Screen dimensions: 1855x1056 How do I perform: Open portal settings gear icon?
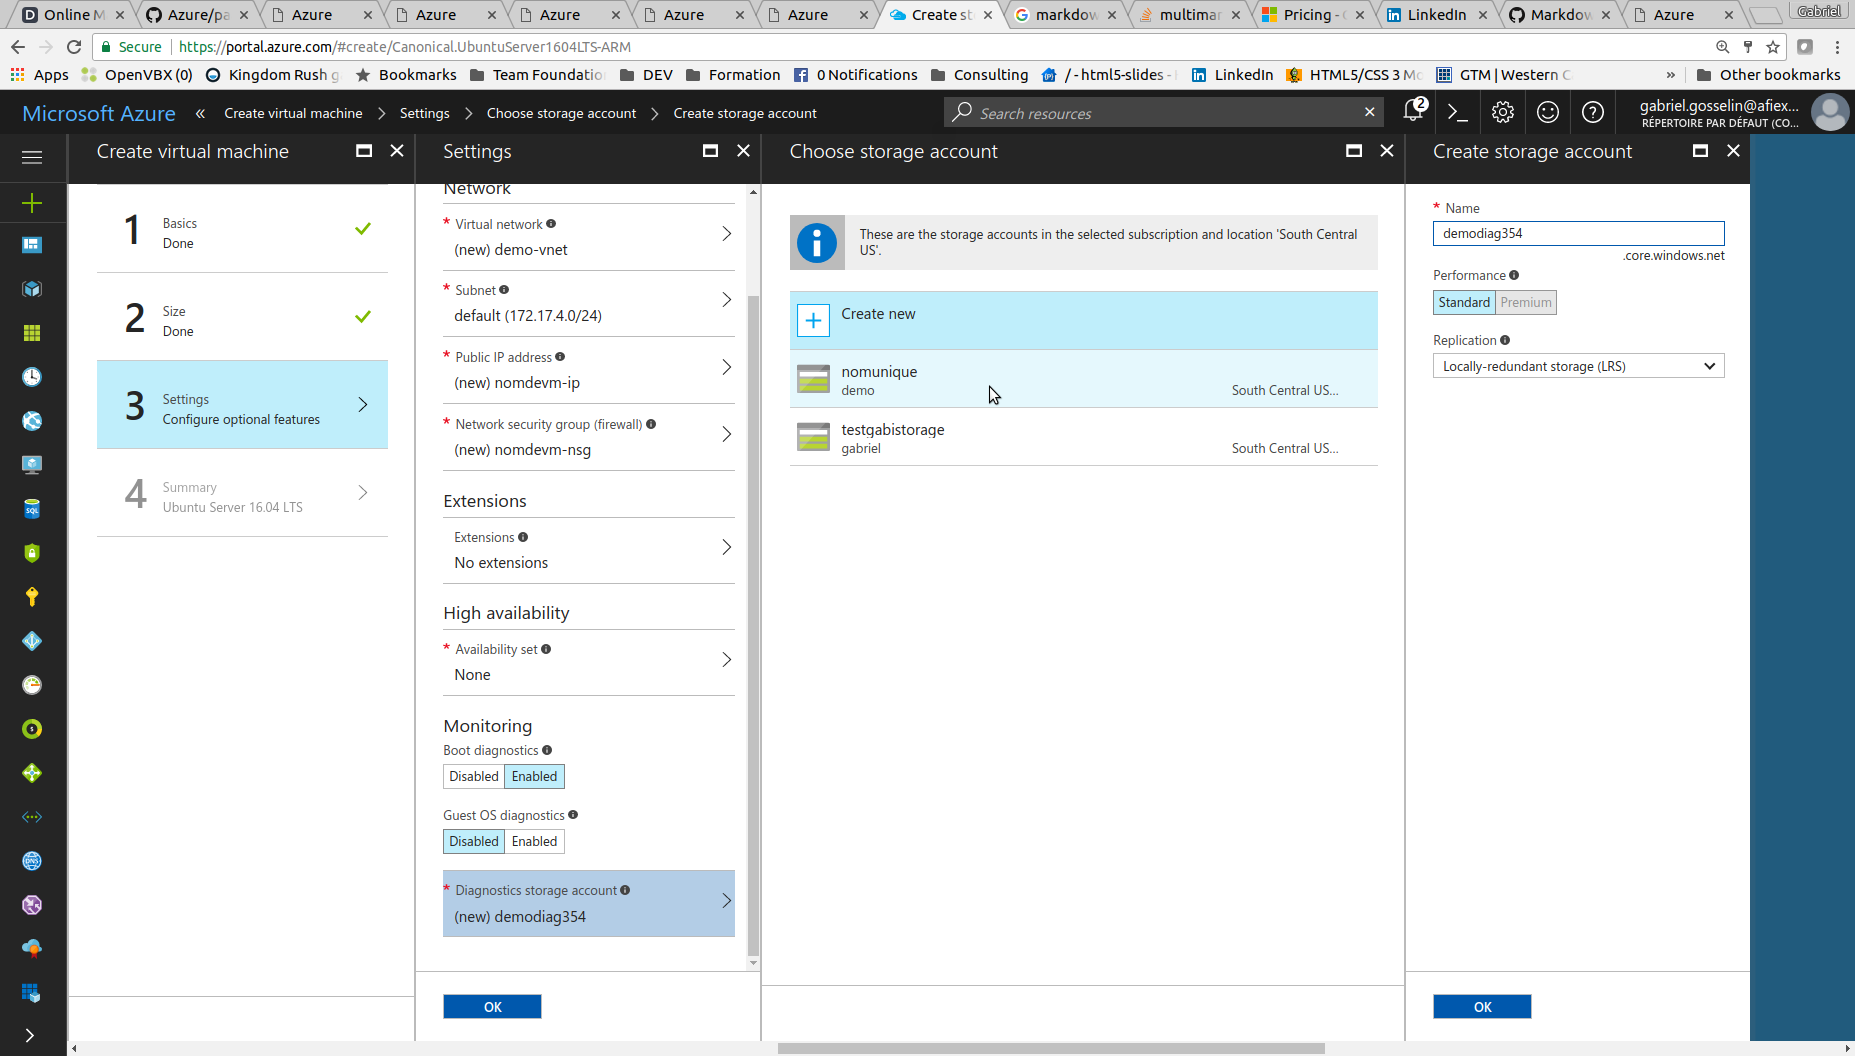(x=1502, y=113)
